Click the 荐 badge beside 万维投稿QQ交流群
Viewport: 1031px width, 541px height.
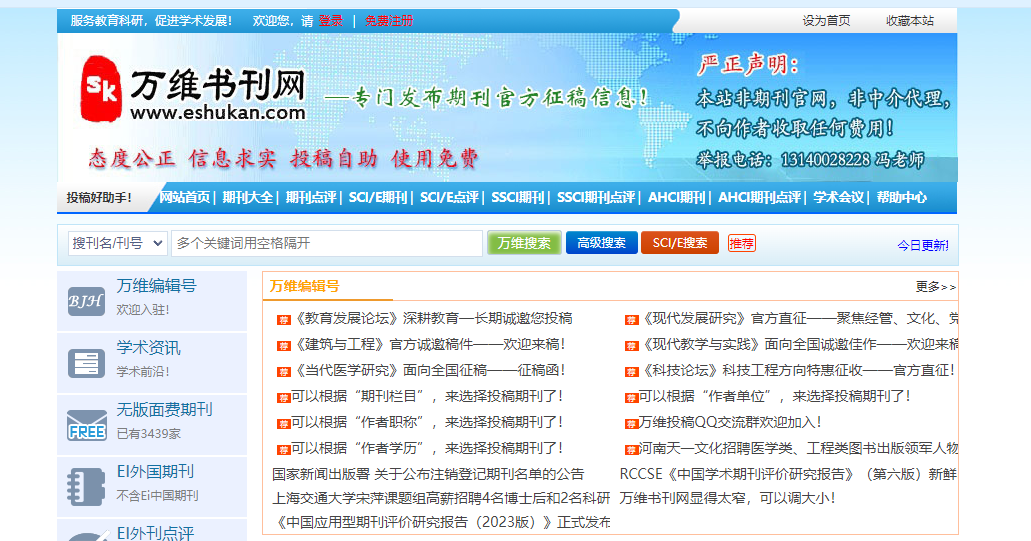point(631,423)
